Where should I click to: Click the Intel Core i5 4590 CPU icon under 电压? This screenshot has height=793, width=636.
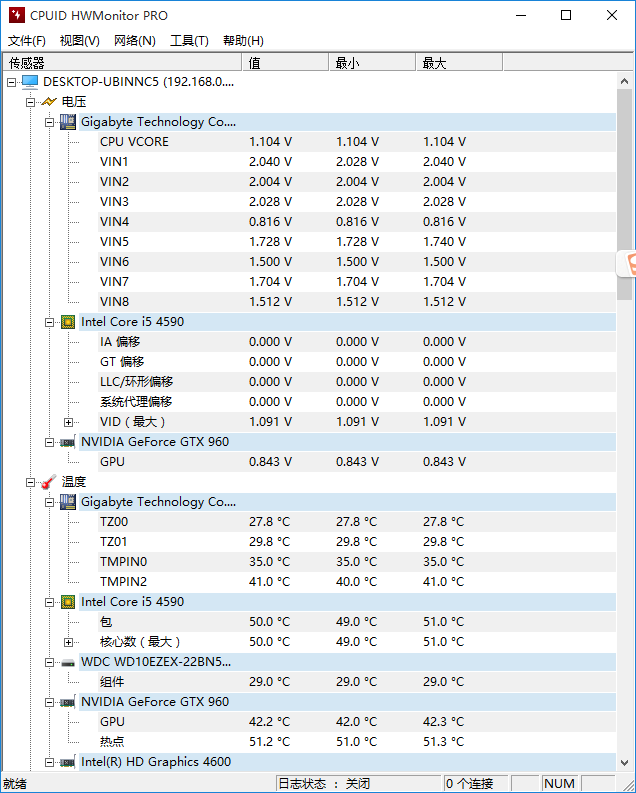(68, 322)
